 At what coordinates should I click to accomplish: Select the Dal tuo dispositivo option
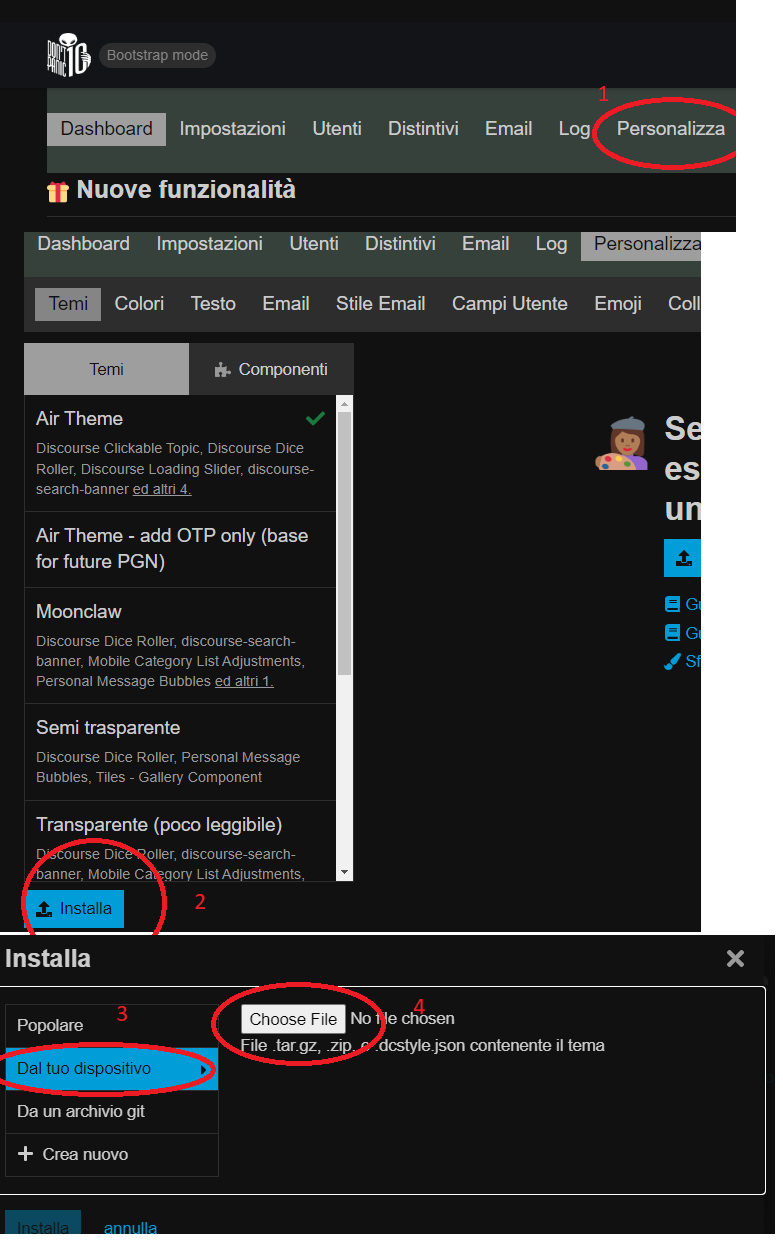[x=84, y=1069]
